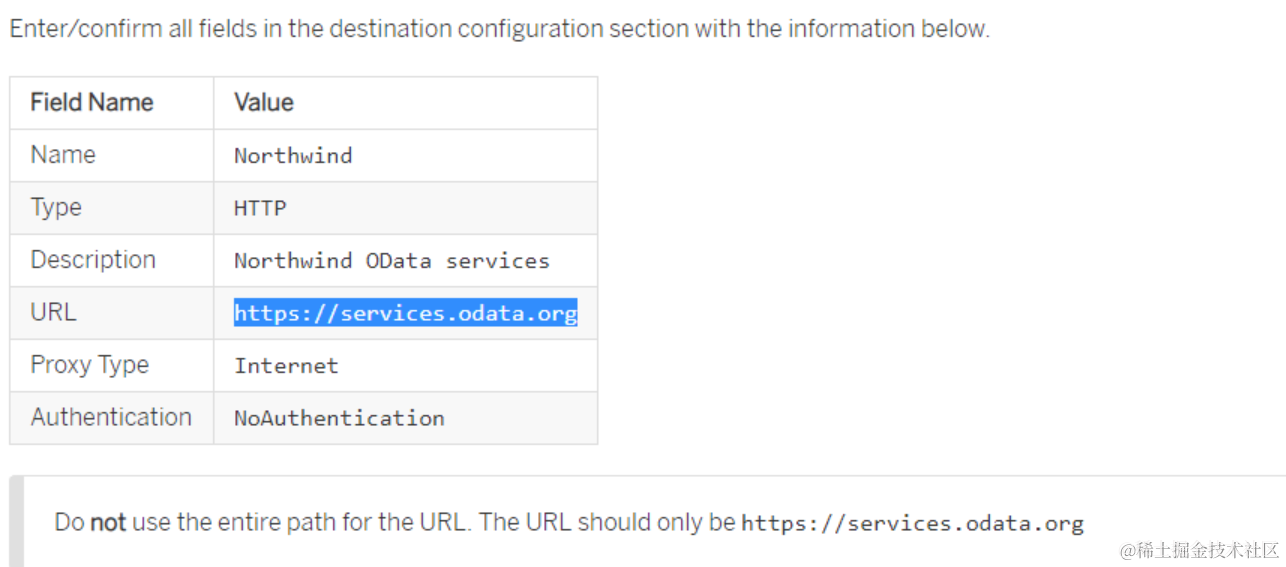1286x567 pixels.
Task: Select the 'HTTP' type value
Action: click(x=260, y=208)
